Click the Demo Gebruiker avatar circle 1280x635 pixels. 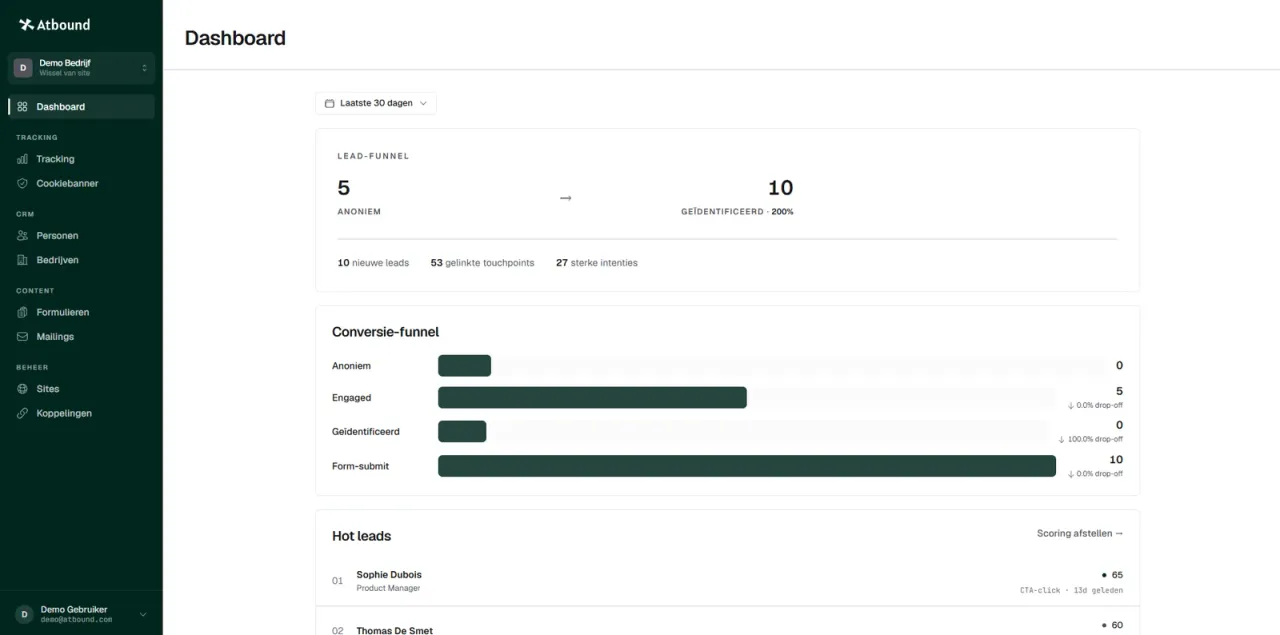(24, 614)
